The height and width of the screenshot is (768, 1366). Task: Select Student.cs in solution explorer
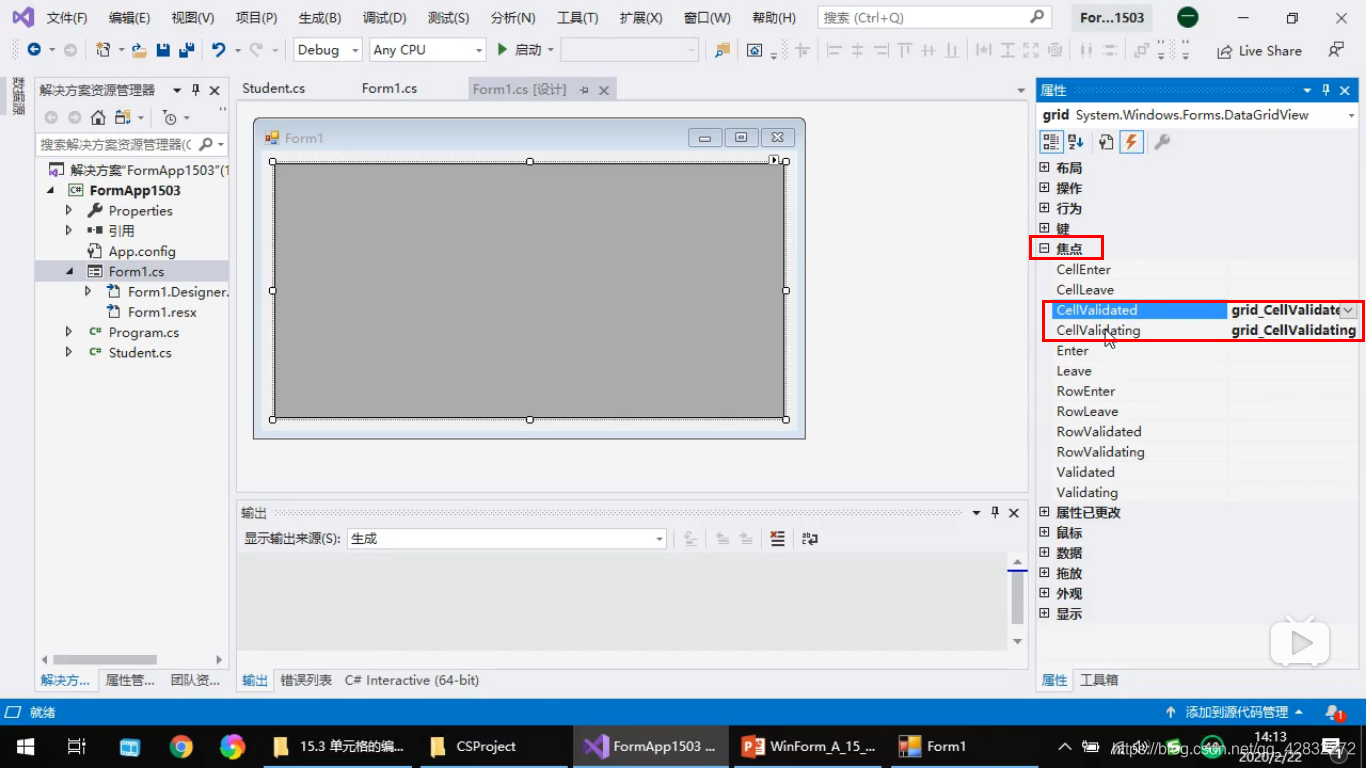(x=140, y=352)
